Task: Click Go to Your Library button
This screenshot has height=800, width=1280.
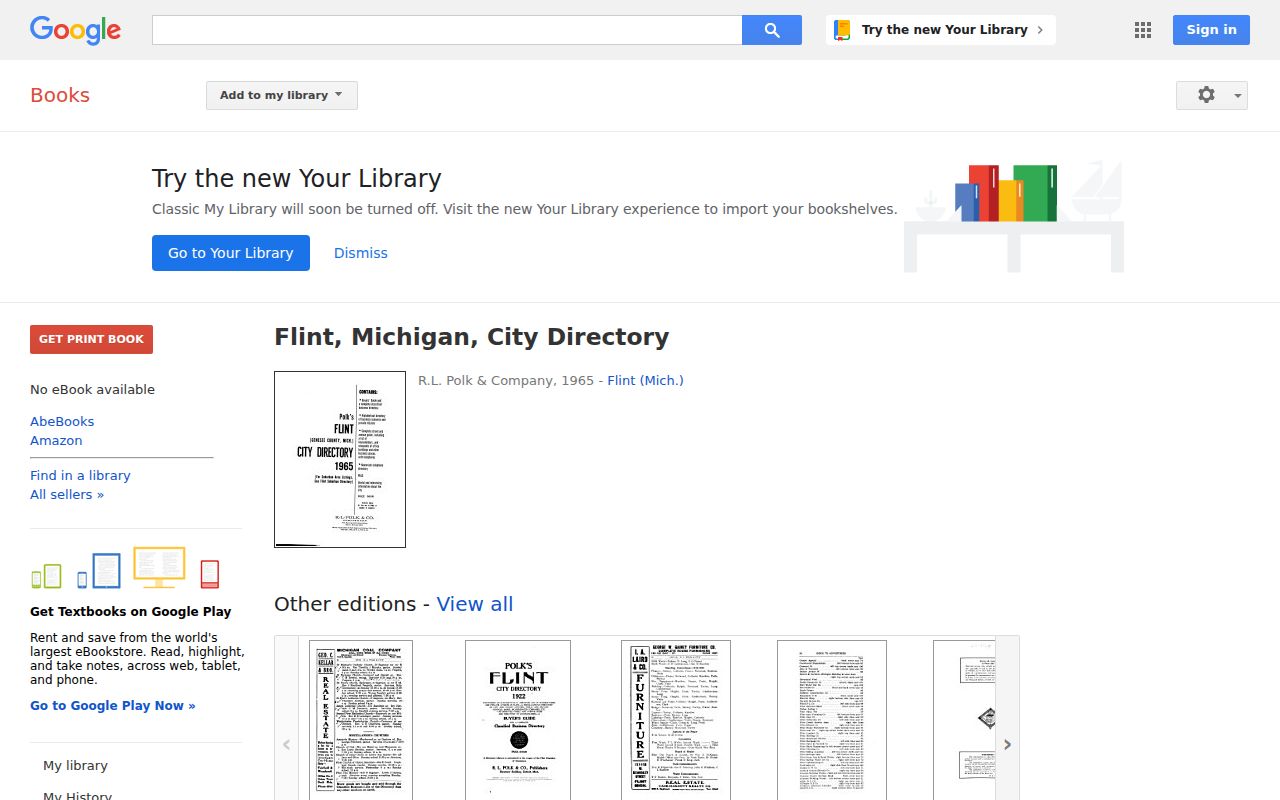Action: pyautogui.click(x=231, y=253)
